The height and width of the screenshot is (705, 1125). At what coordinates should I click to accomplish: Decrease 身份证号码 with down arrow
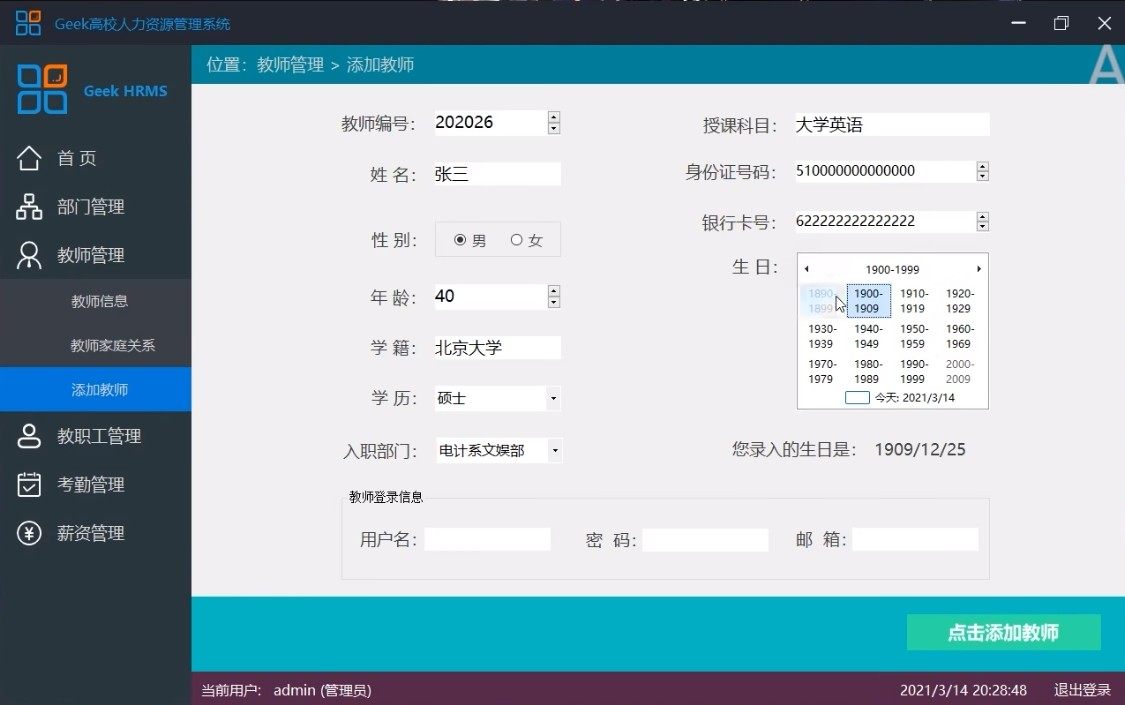(983, 176)
